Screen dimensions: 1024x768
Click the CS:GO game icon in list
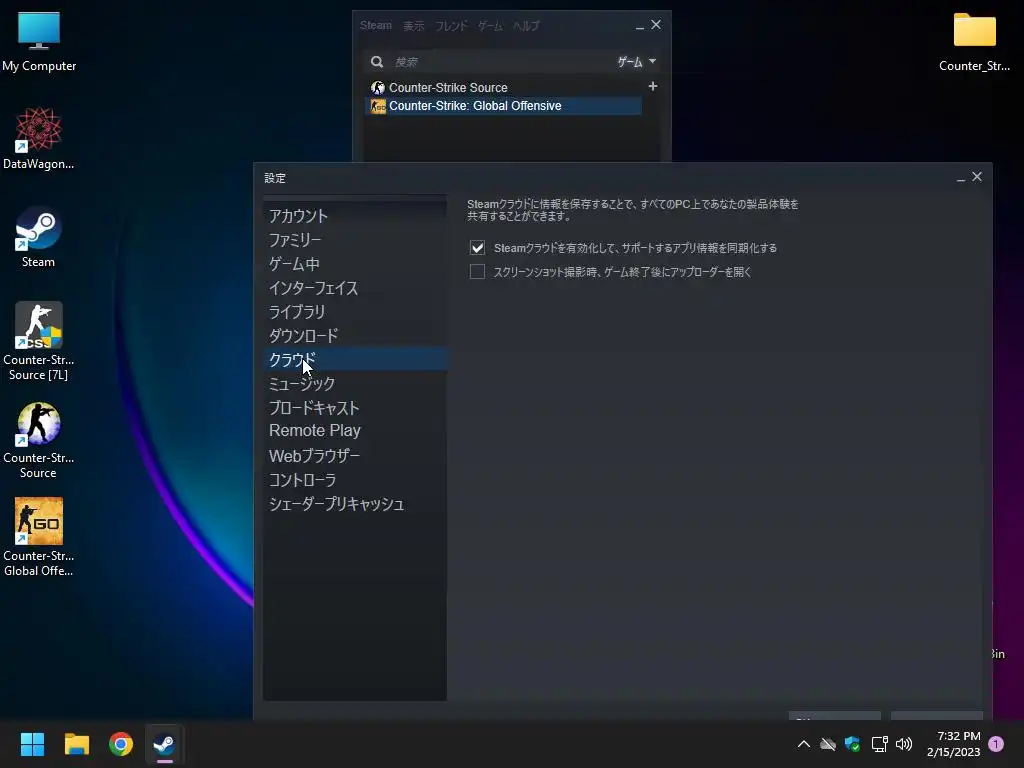coord(378,106)
